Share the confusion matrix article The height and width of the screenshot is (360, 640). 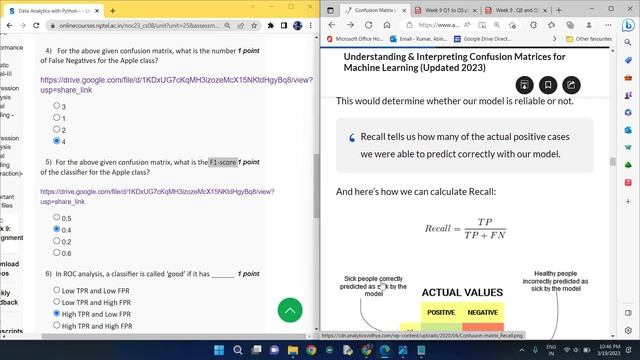point(571,85)
